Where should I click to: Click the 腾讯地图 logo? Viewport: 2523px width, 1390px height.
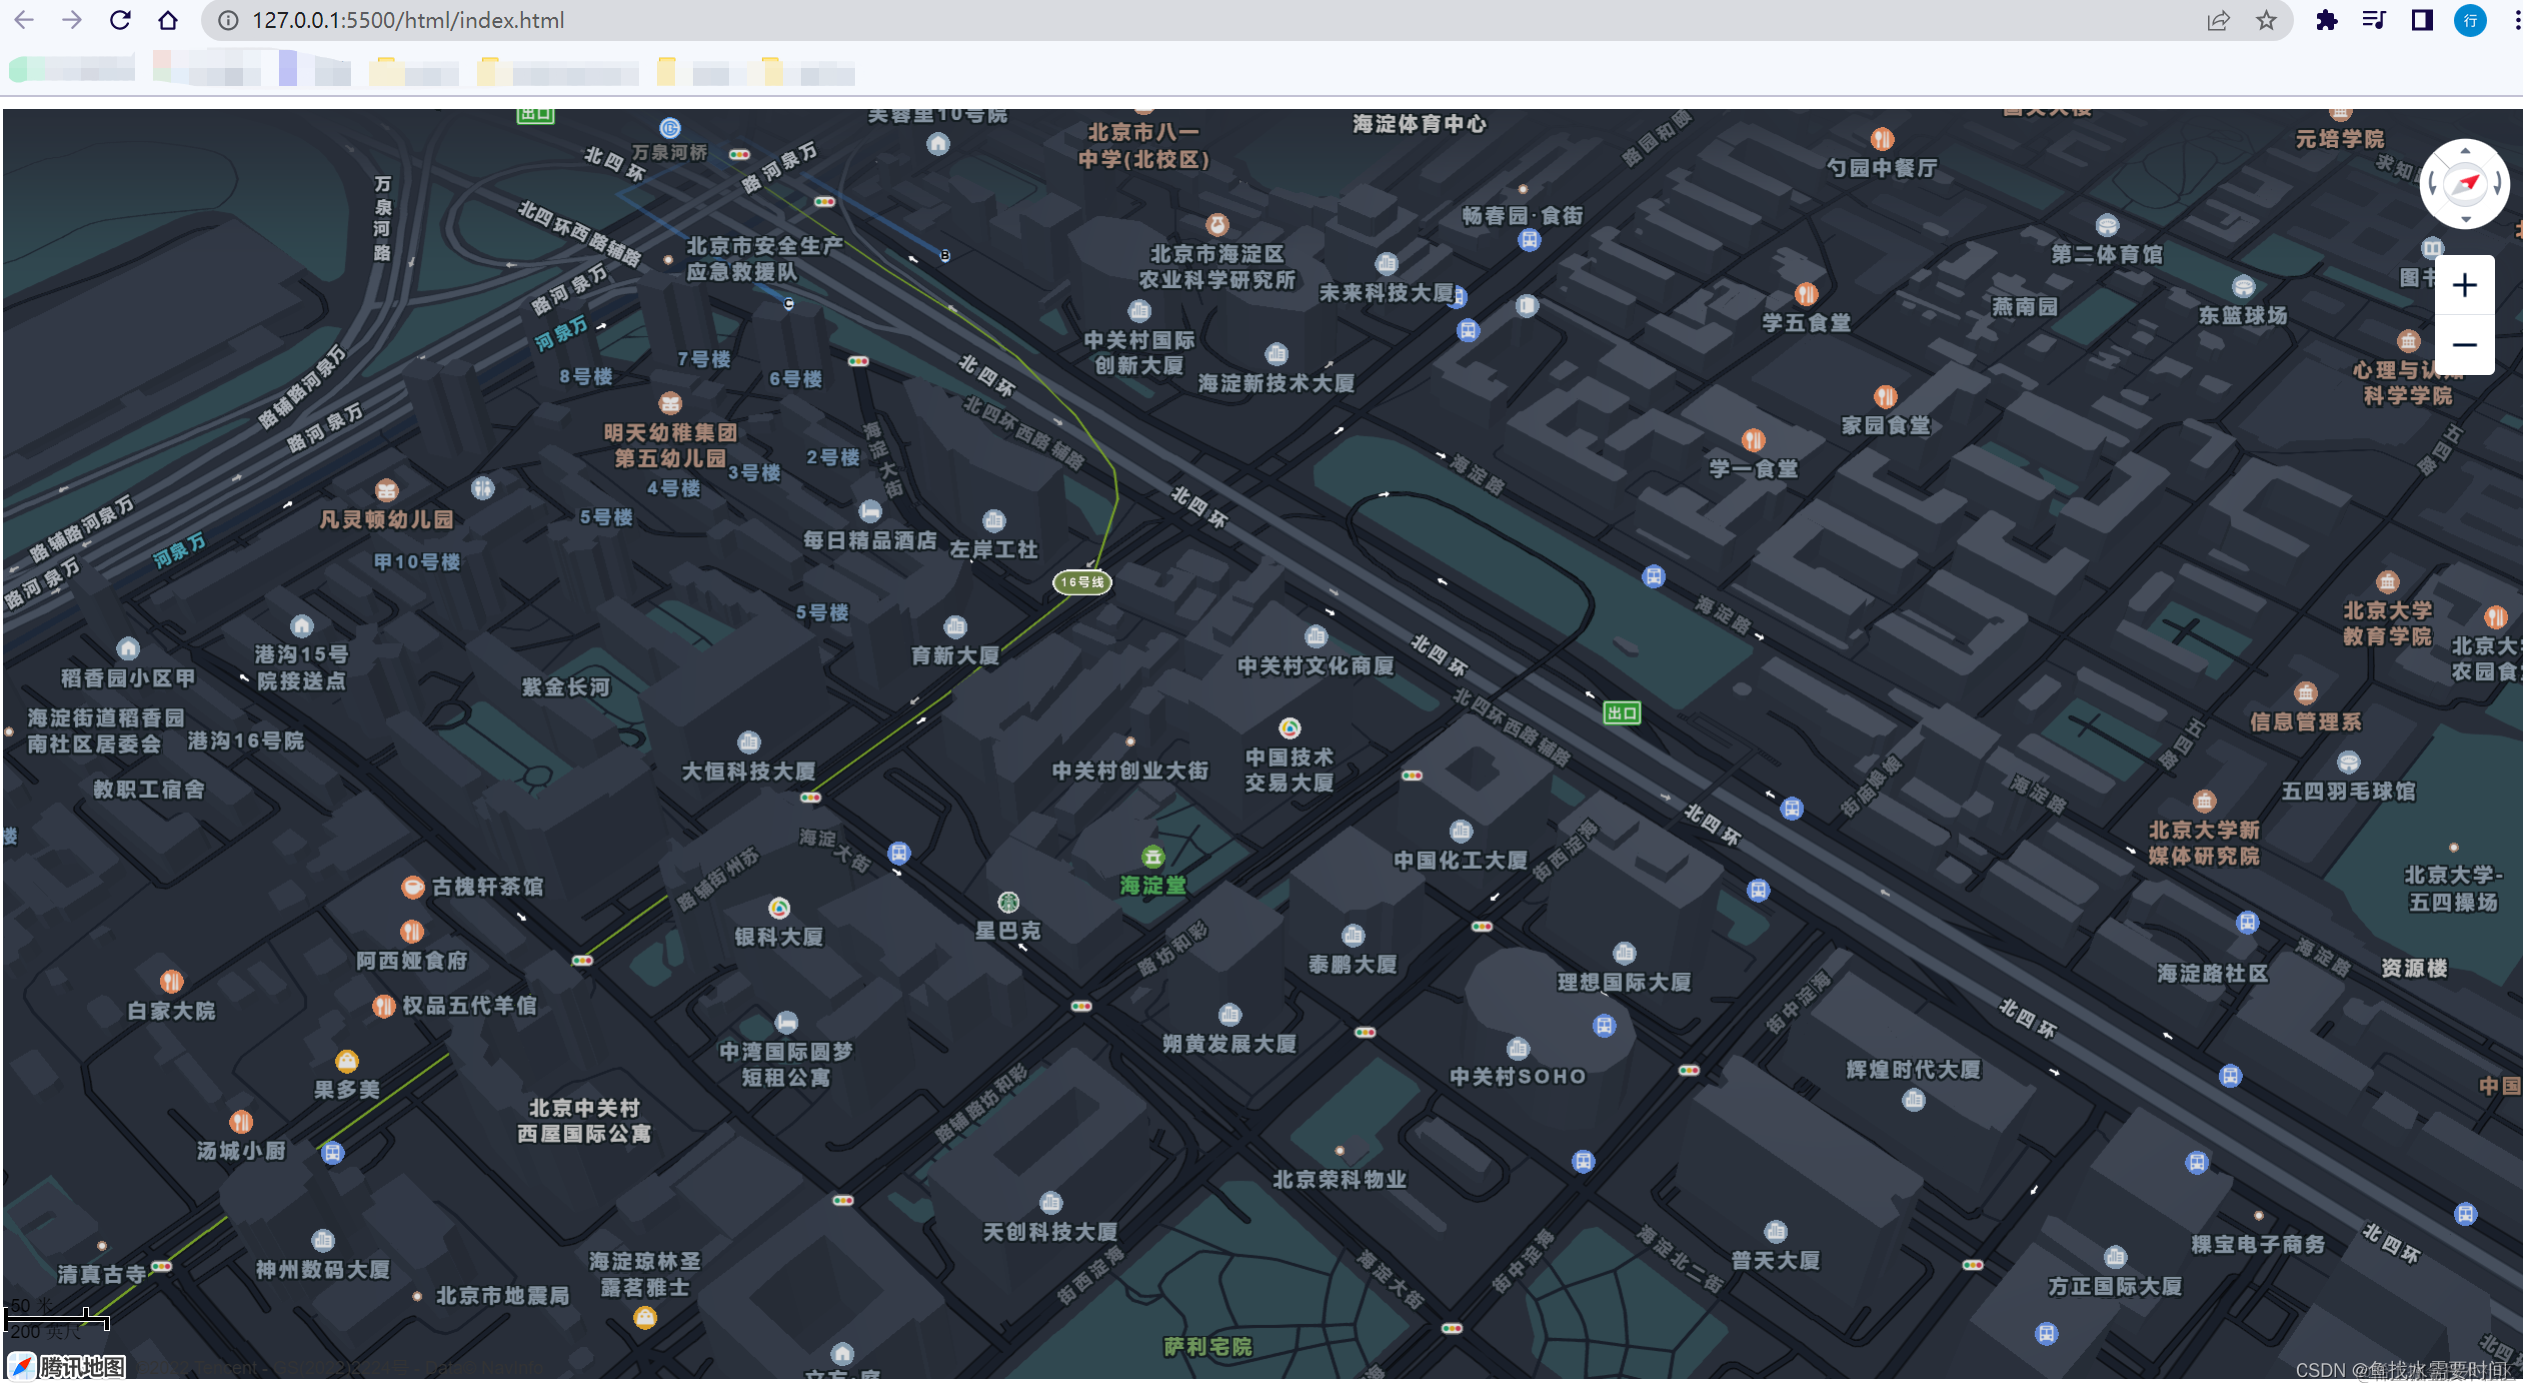[68, 1366]
